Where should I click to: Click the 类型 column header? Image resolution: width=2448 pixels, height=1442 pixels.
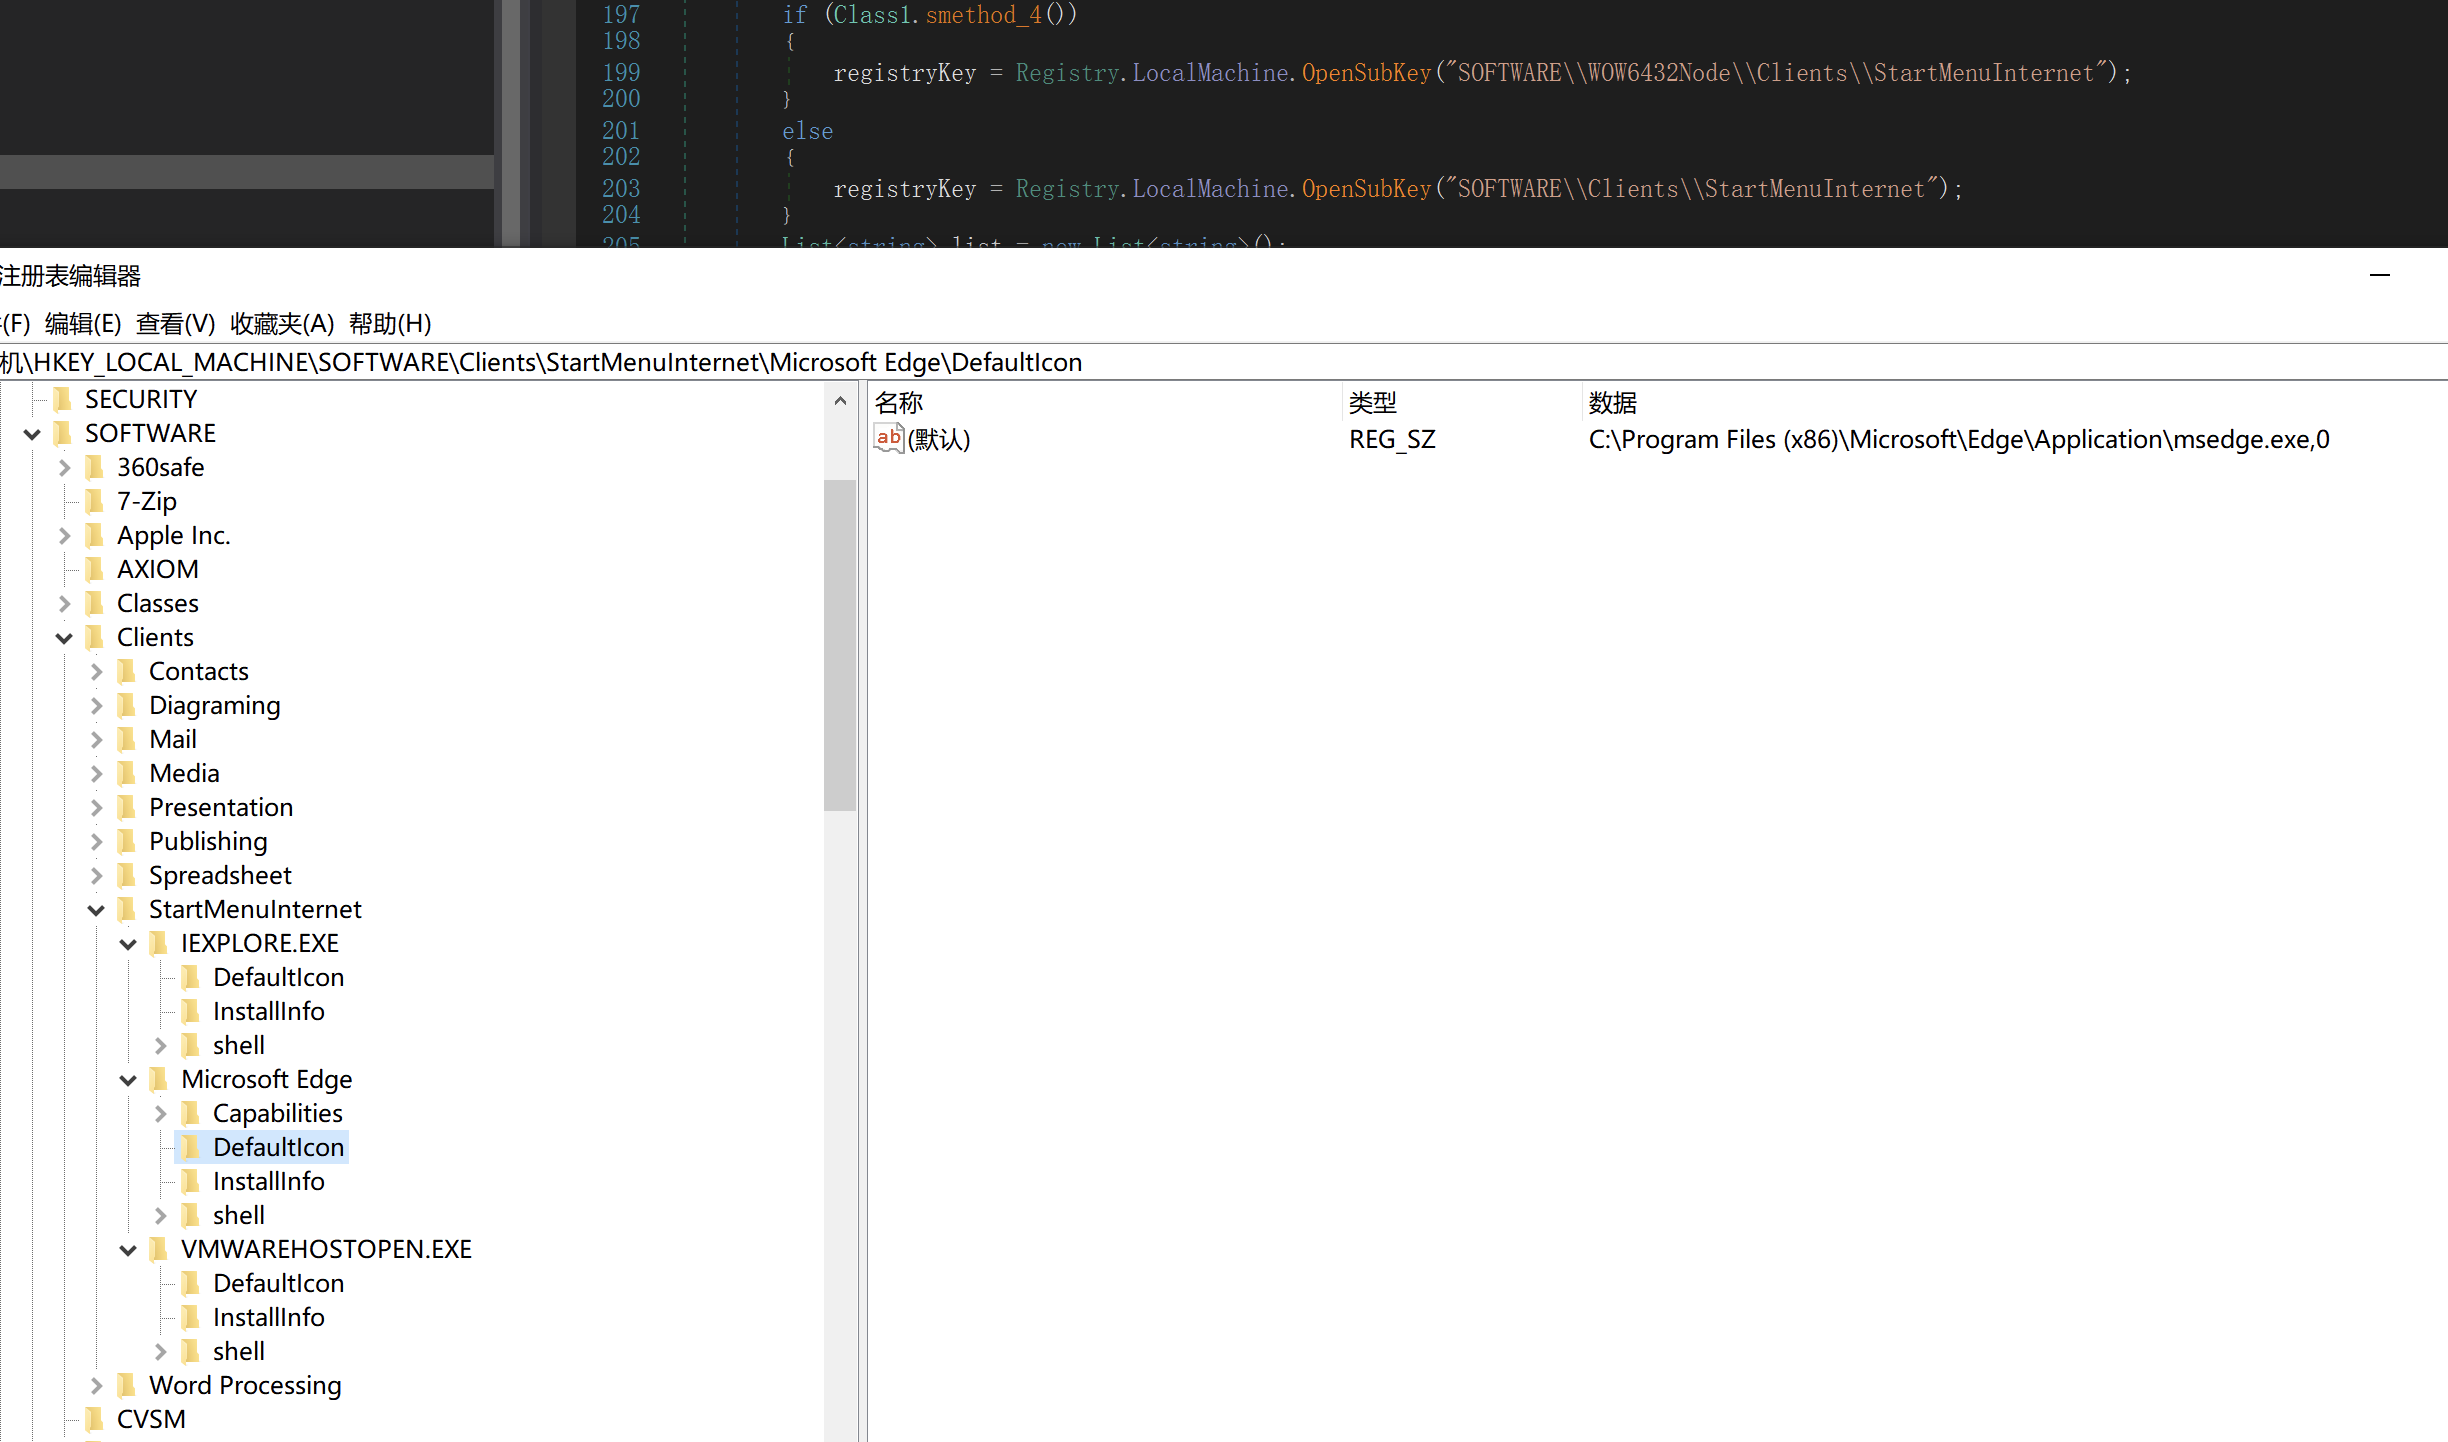click(x=1460, y=403)
